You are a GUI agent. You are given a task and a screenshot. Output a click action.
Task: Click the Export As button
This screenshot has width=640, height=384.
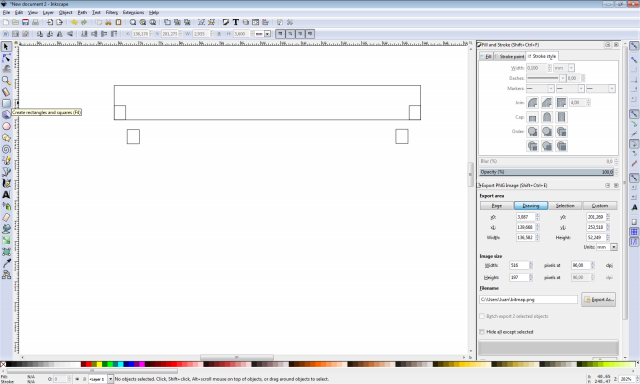[x=598, y=300]
